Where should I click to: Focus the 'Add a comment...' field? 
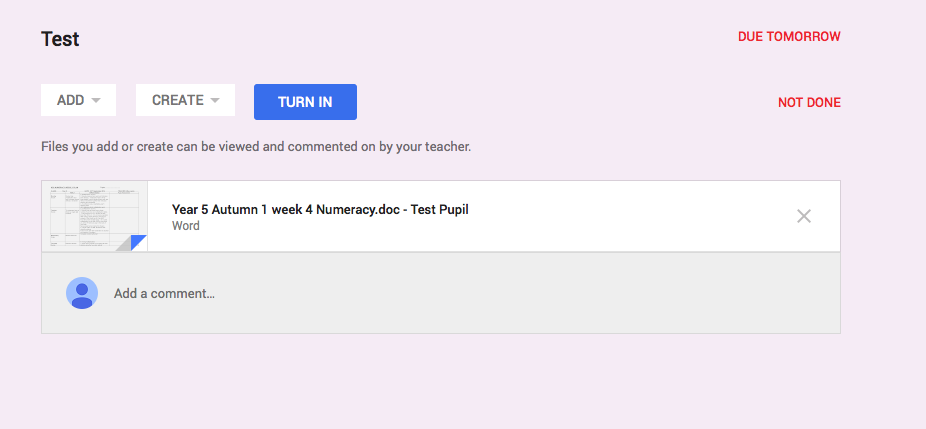pyautogui.click(x=164, y=293)
